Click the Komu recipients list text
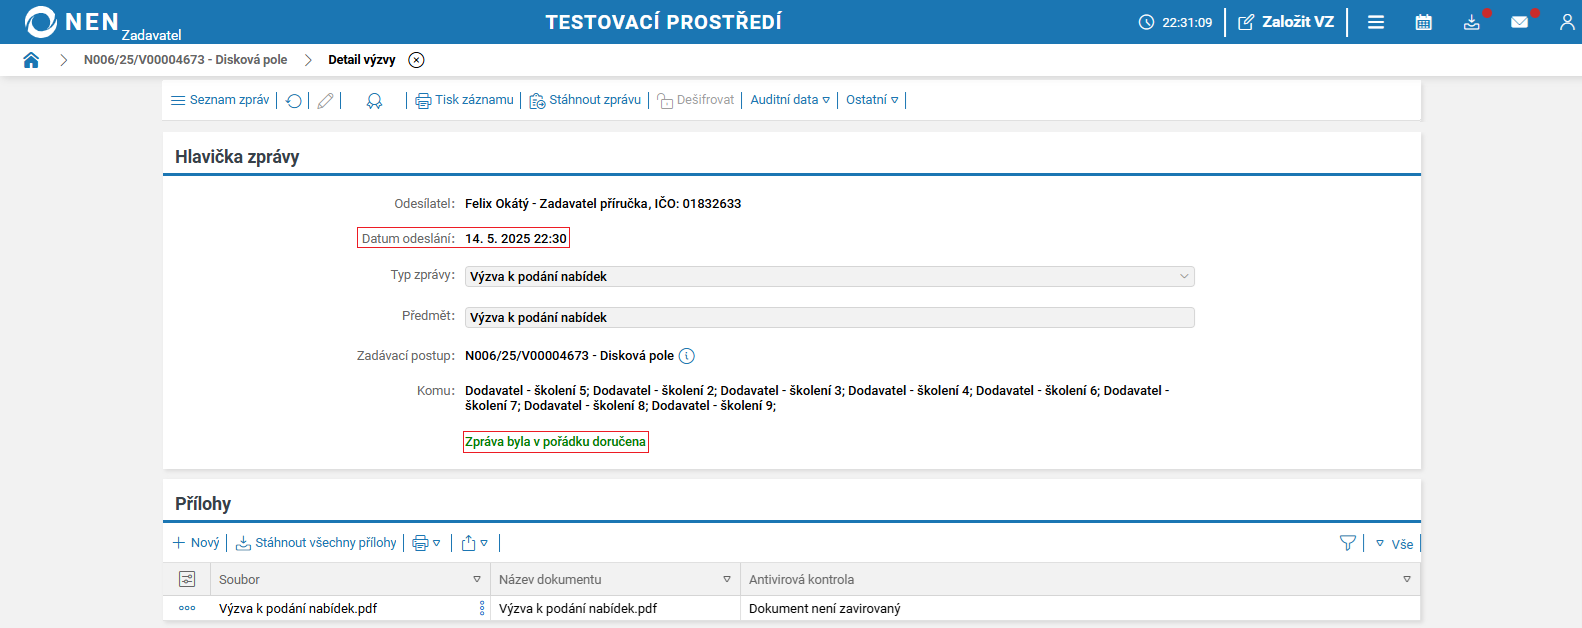 [817, 398]
